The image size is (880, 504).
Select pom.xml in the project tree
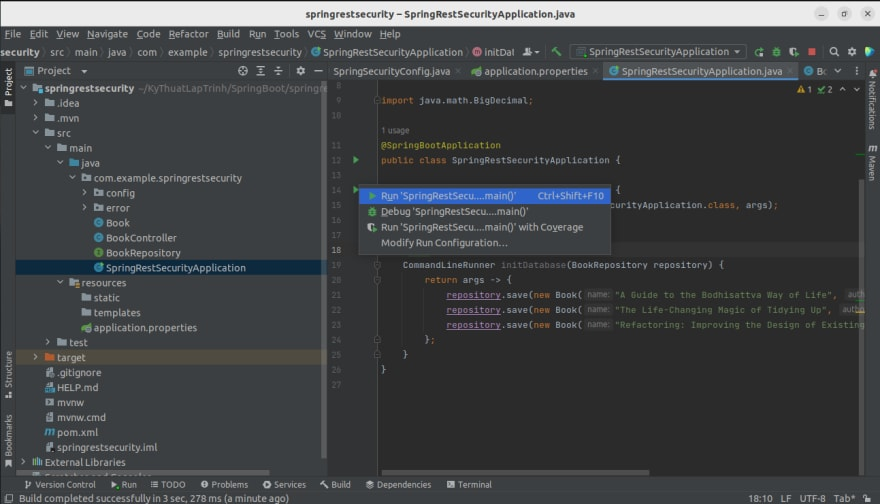(x=77, y=432)
